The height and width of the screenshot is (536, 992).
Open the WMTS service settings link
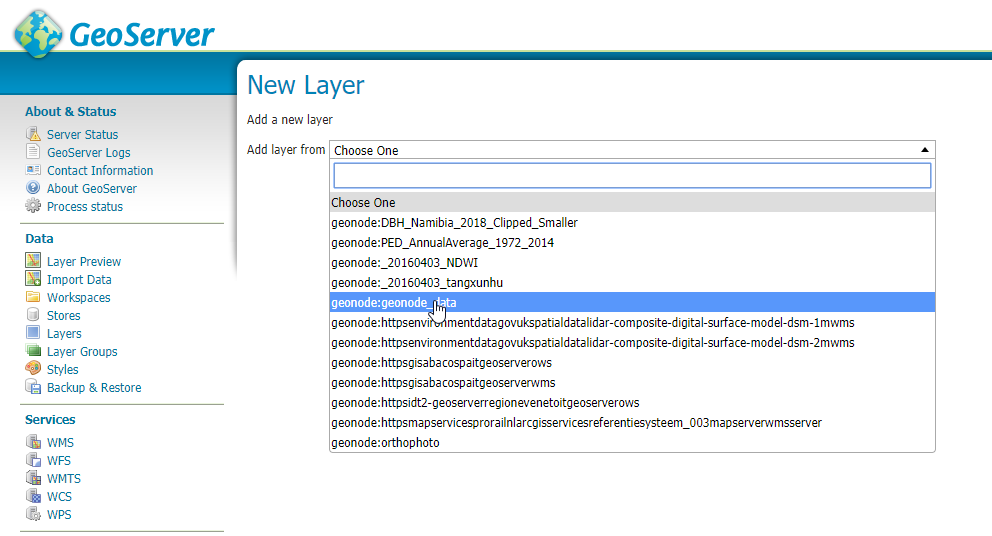click(x=64, y=478)
